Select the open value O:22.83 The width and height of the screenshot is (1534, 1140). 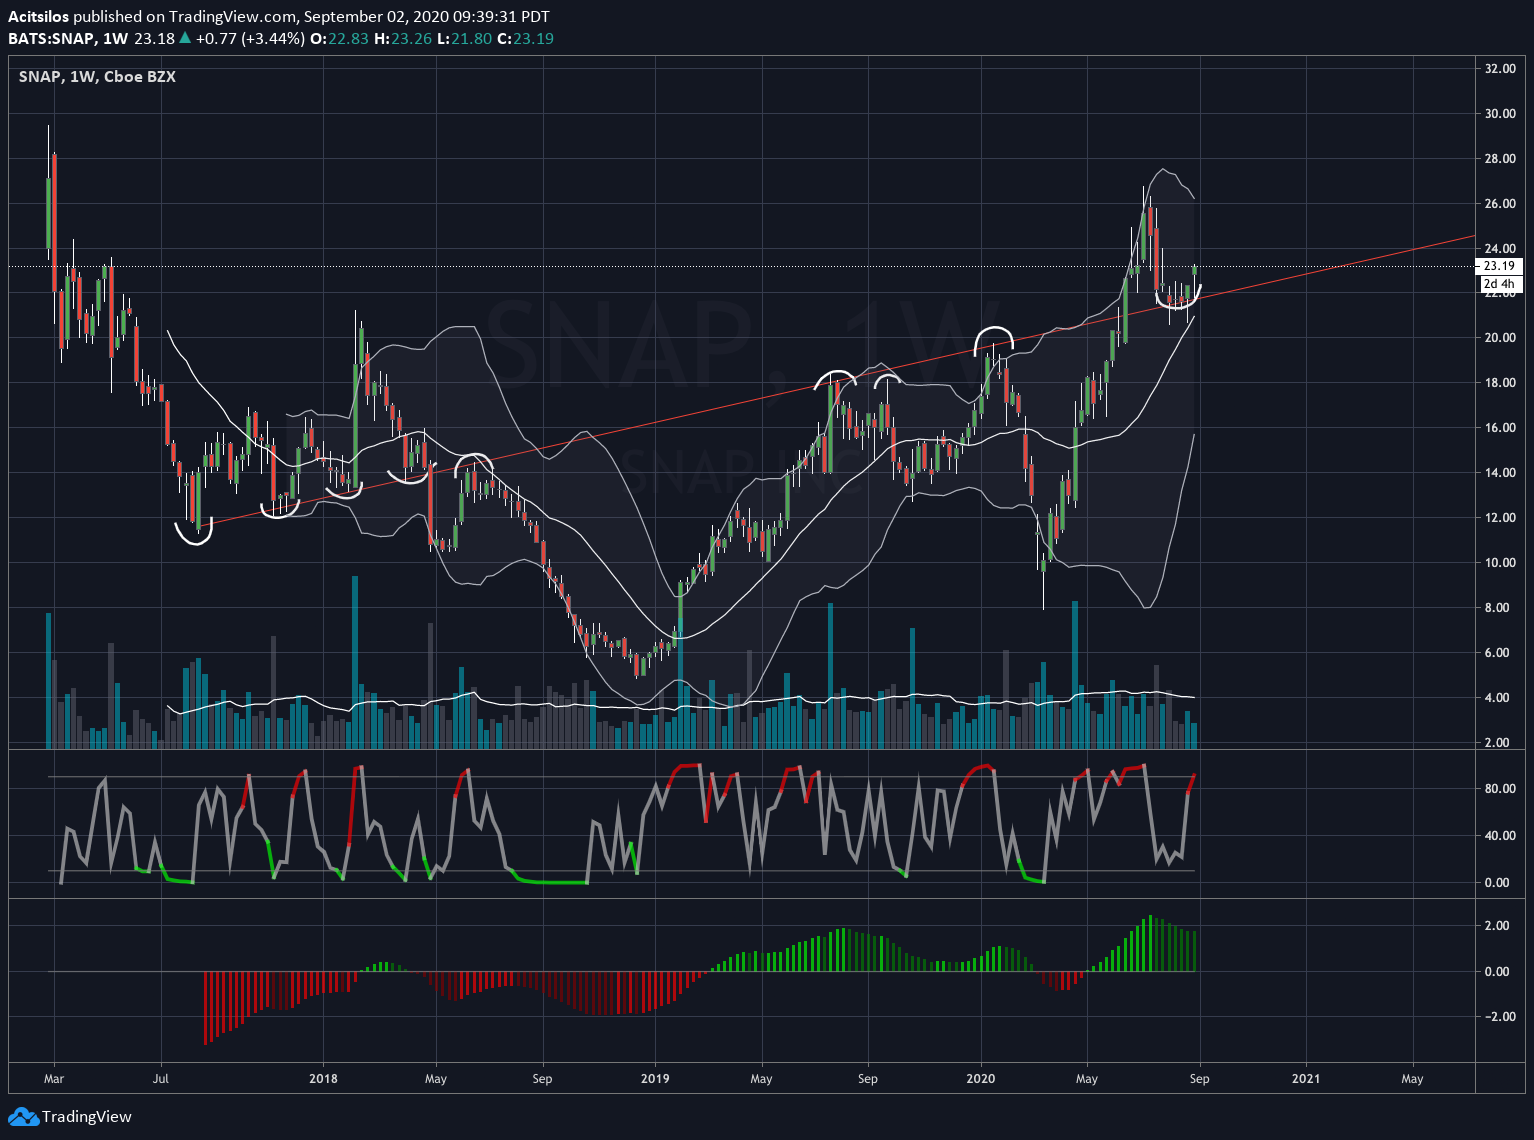tap(340, 39)
